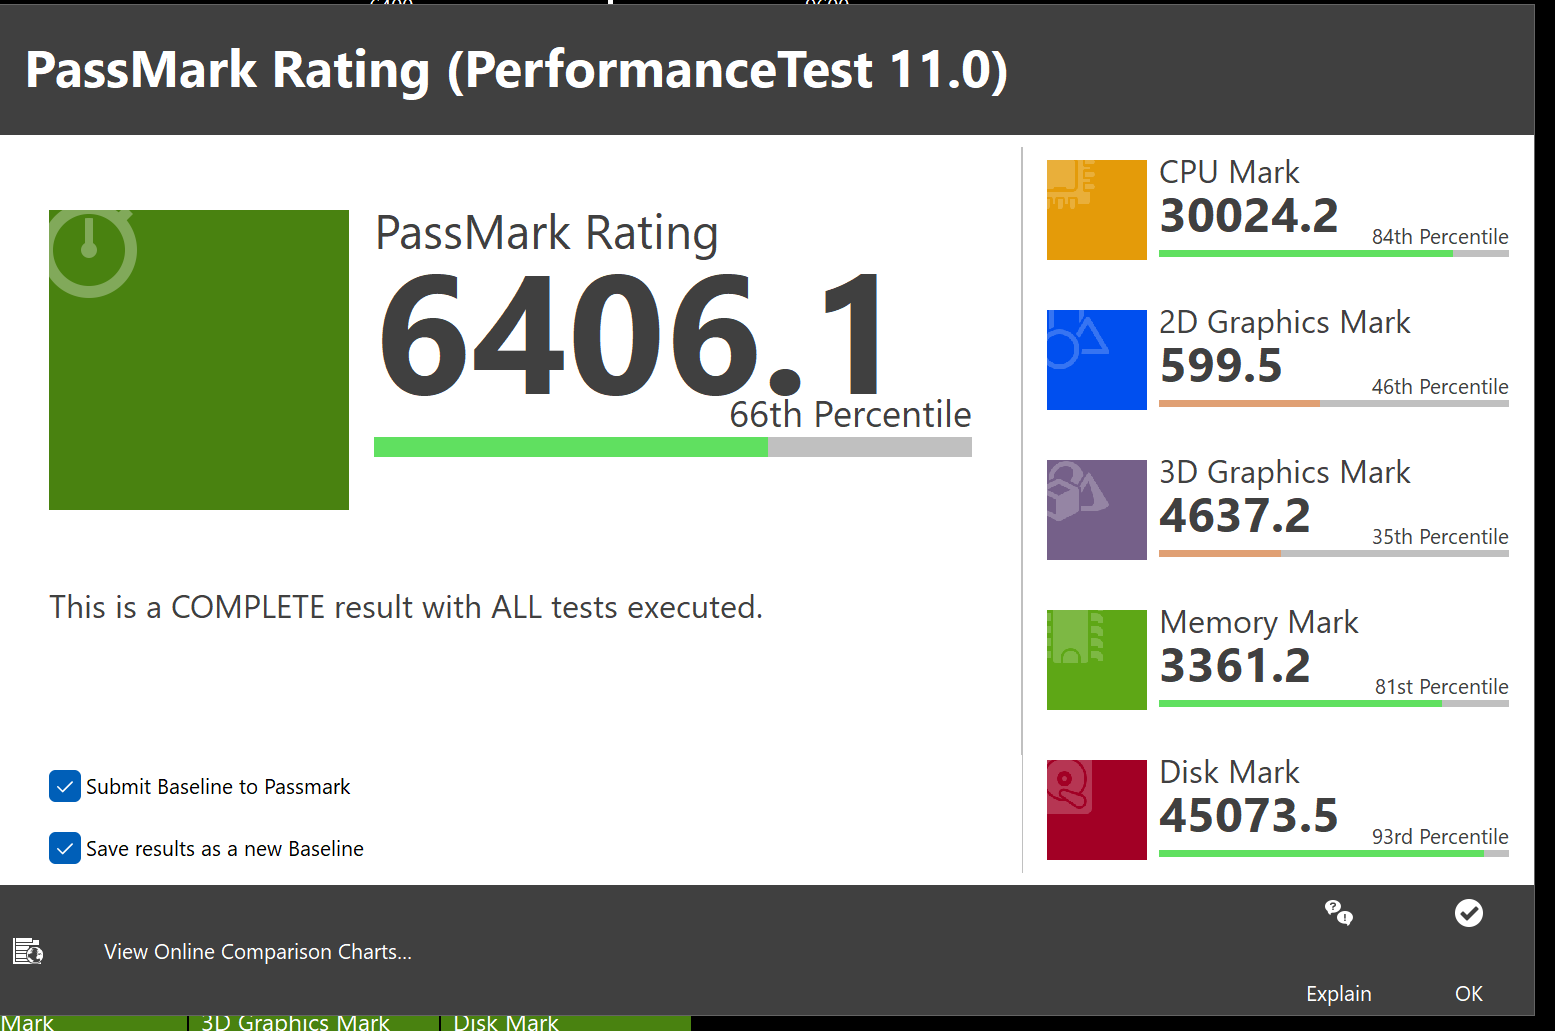Uncheck Save results as a new Baseline
Viewport: 1555px width, 1031px height.
click(x=65, y=849)
